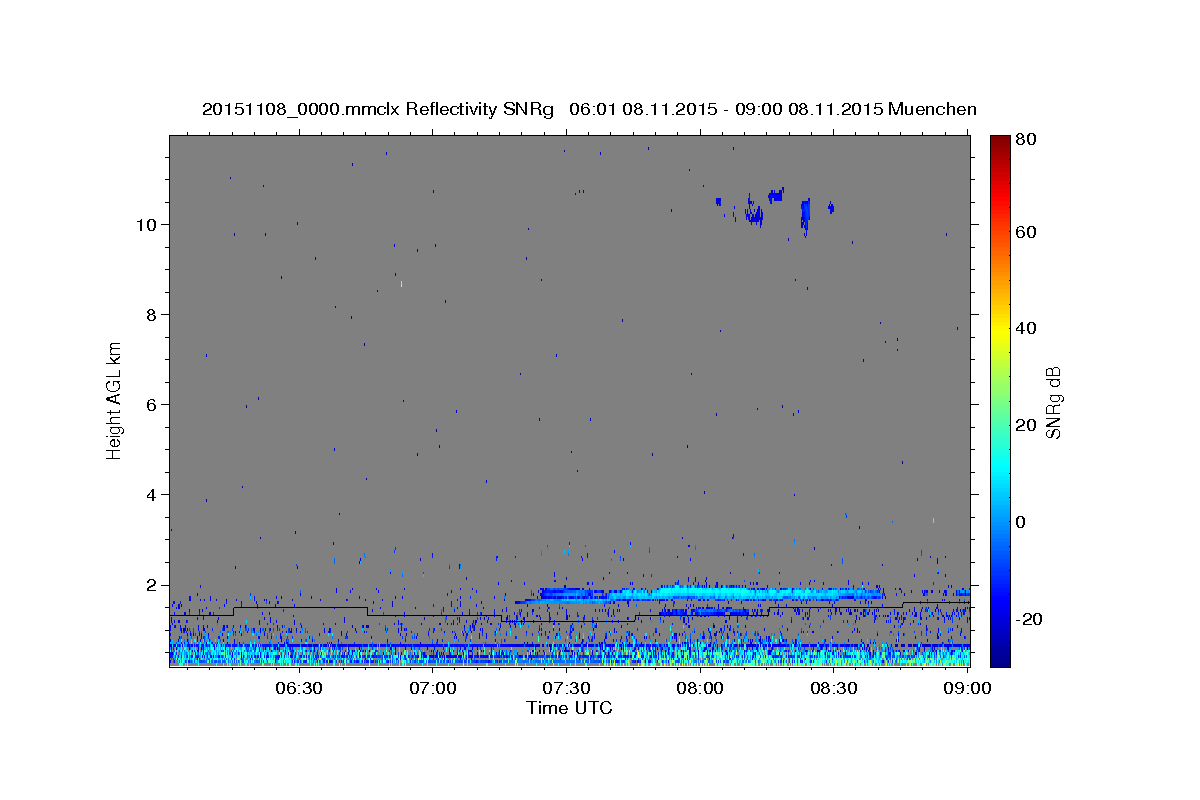Click the colorbar value 80
1200x800 pixels.
1027,140
